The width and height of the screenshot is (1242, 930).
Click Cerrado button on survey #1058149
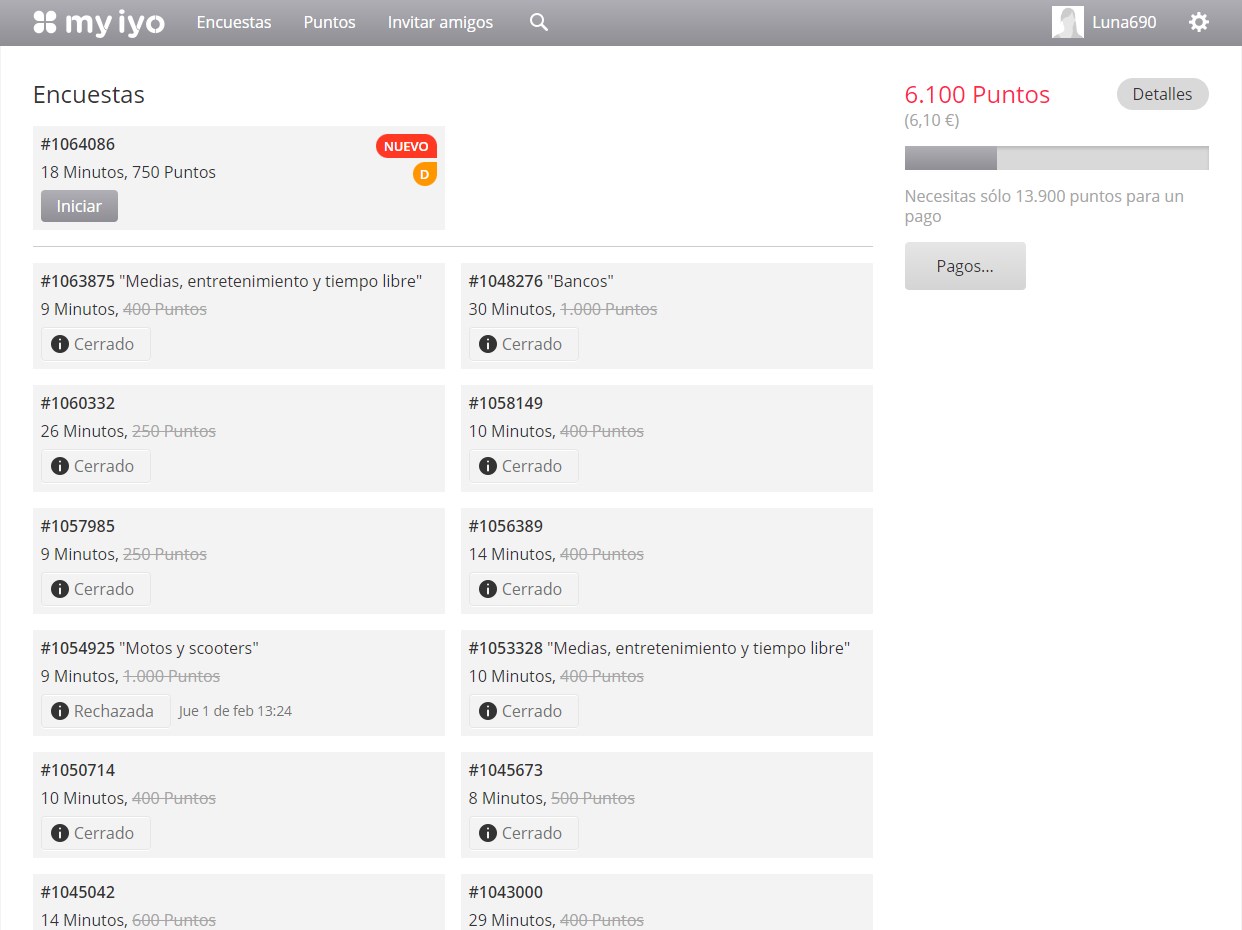[524, 466]
